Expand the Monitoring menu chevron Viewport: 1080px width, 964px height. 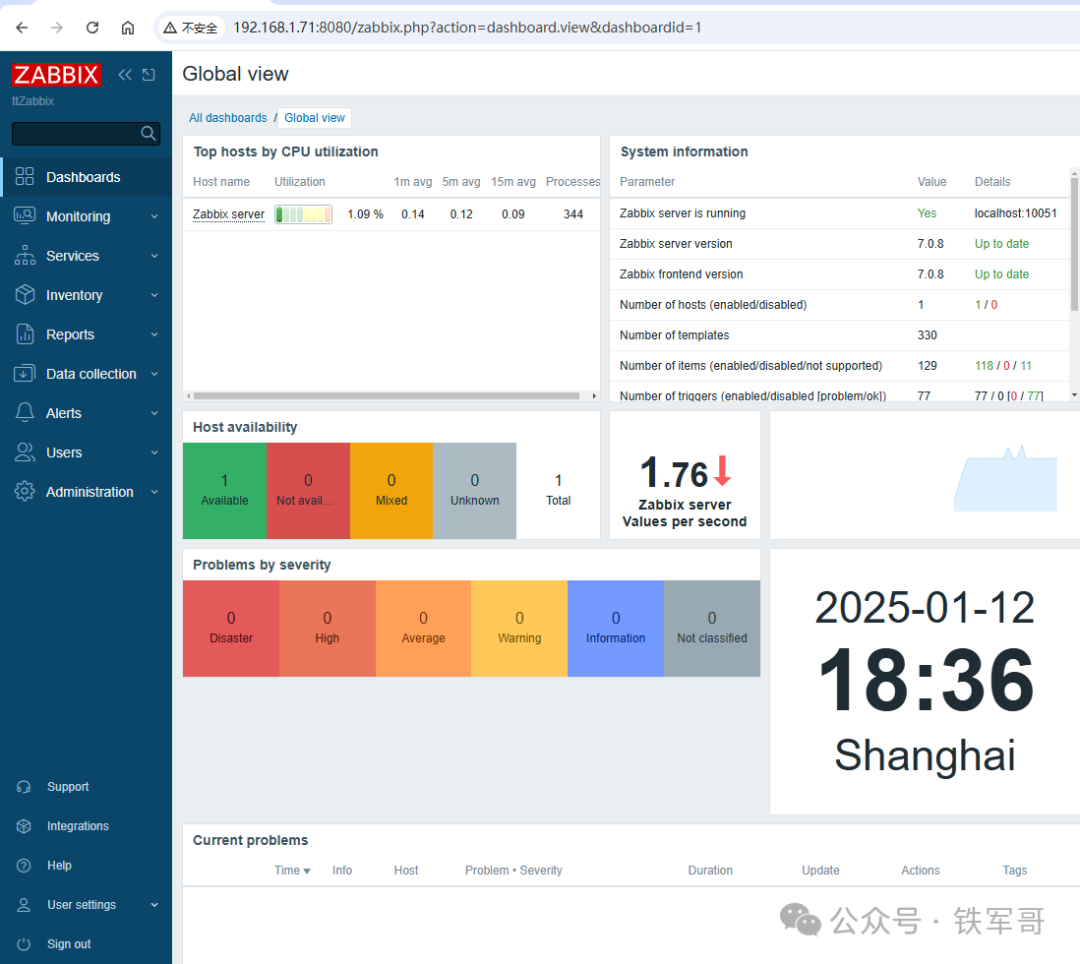click(154, 216)
